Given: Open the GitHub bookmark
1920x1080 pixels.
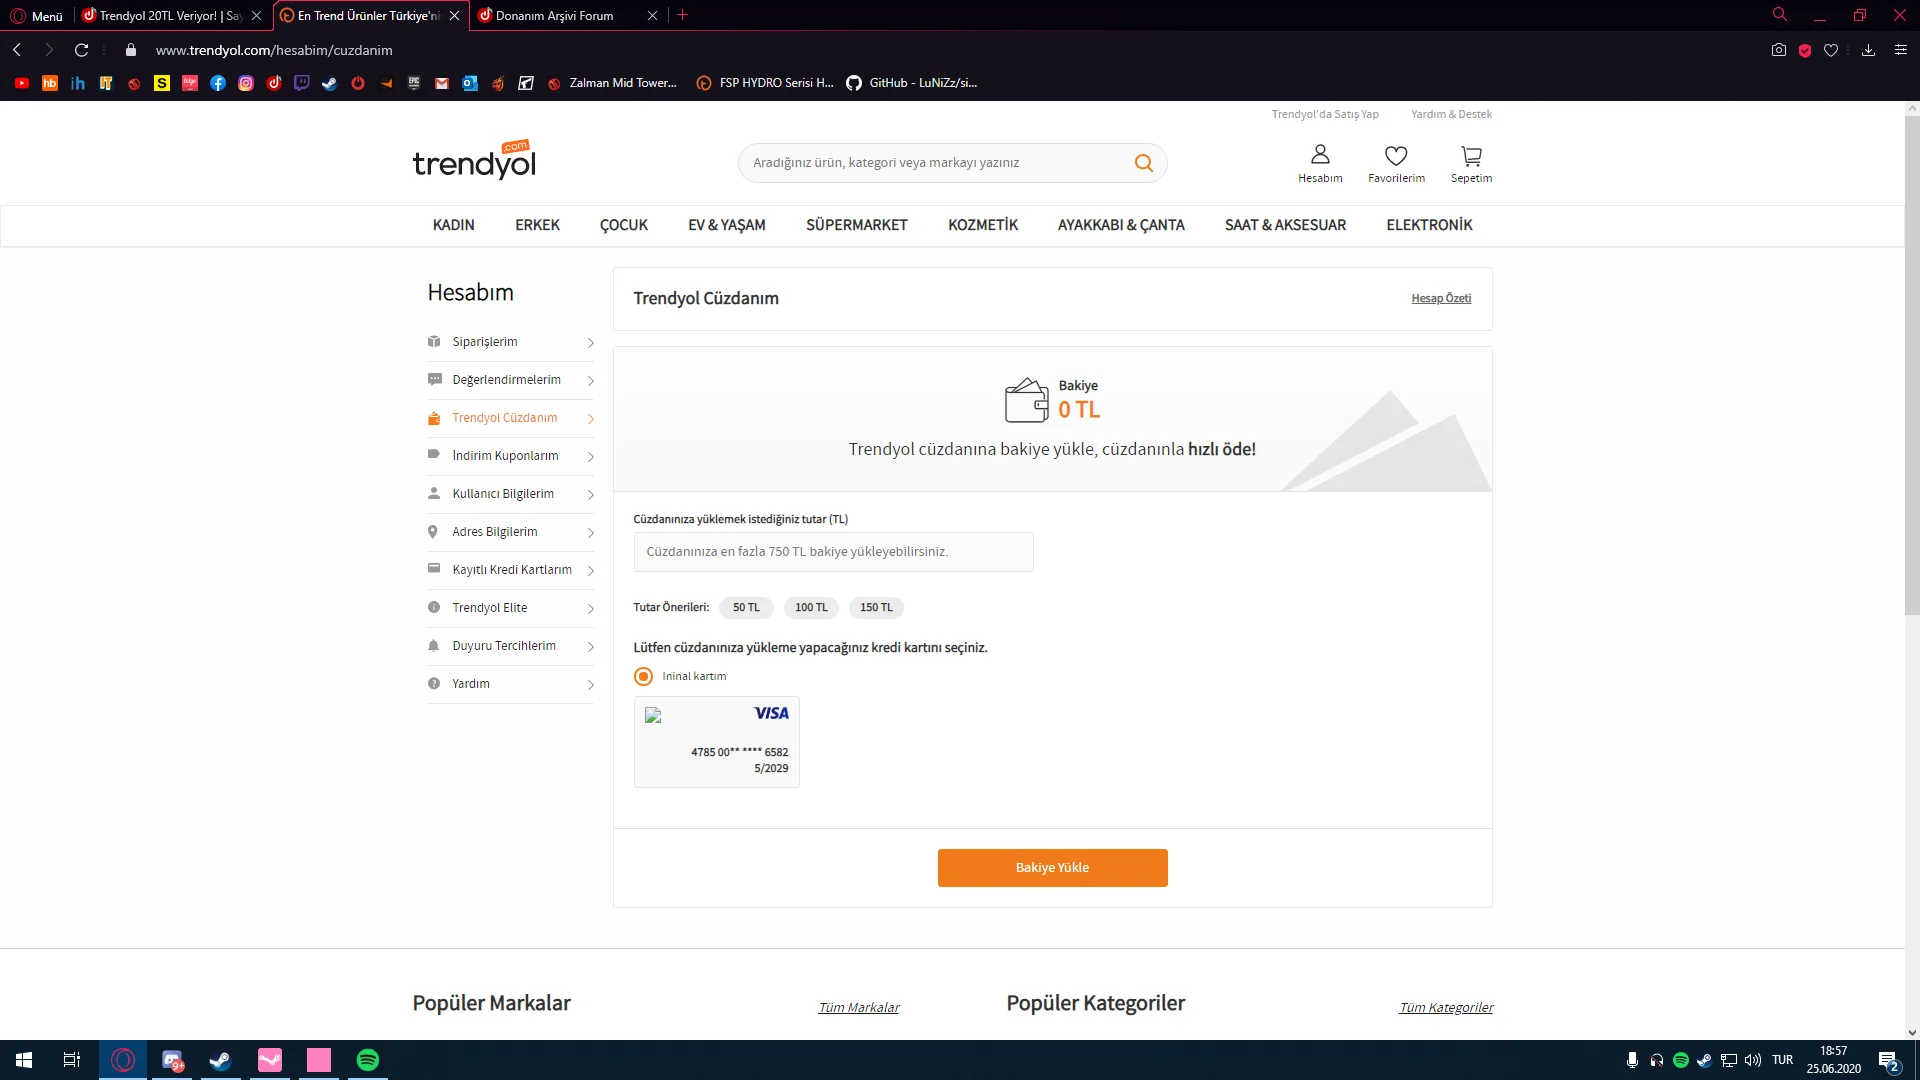Looking at the screenshot, I should (911, 83).
